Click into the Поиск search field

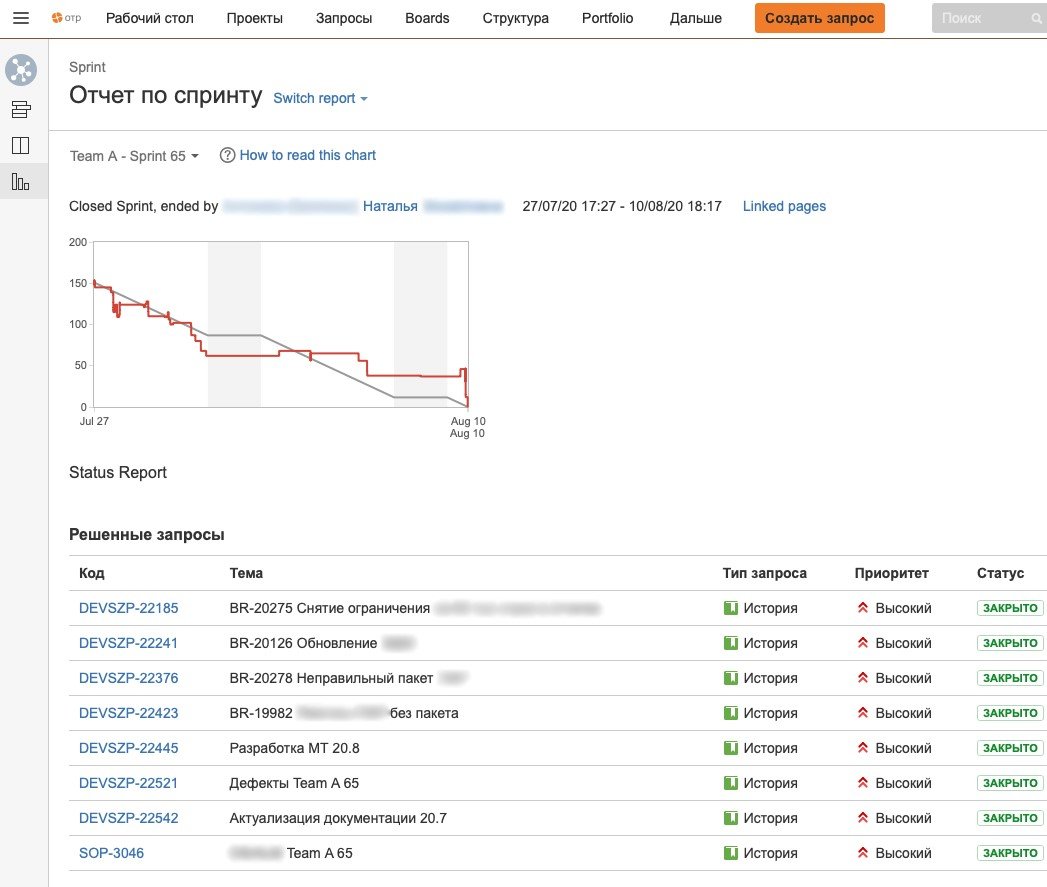click(x=990, y=18)
